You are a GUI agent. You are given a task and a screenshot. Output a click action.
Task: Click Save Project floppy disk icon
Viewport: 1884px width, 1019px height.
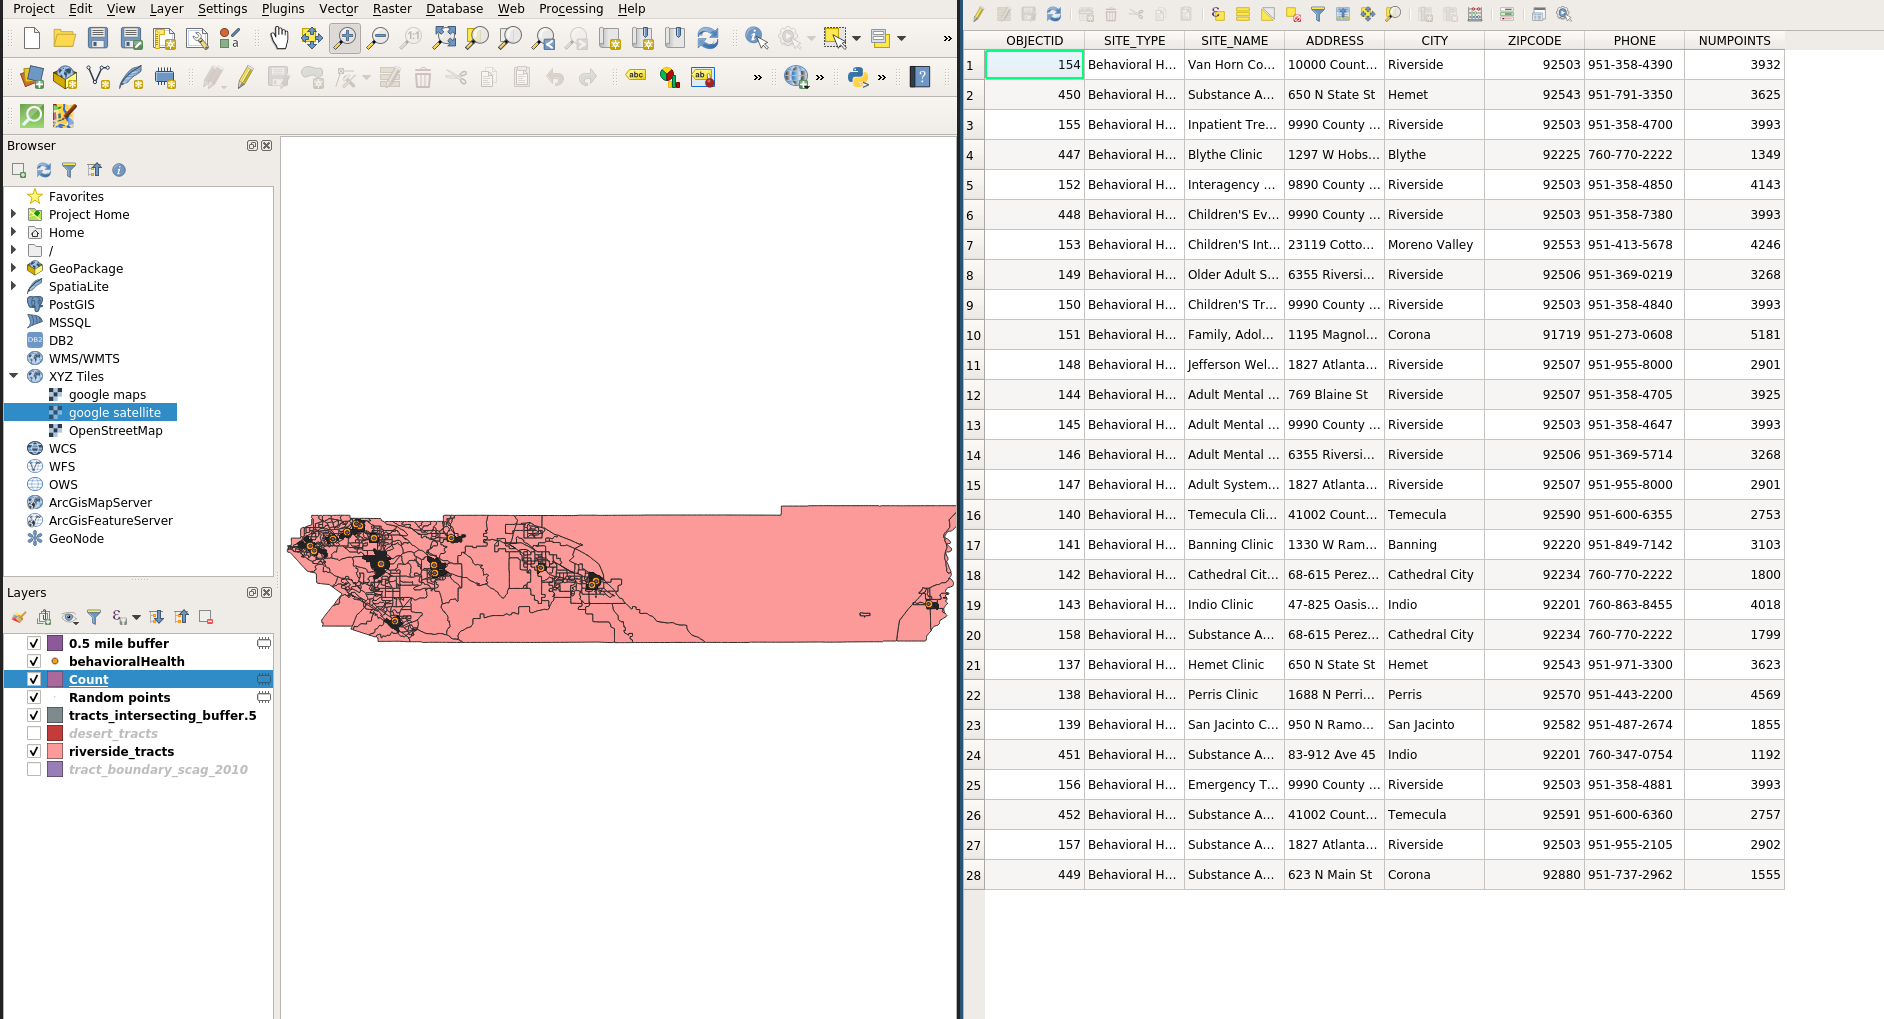[x=97, y=38]
